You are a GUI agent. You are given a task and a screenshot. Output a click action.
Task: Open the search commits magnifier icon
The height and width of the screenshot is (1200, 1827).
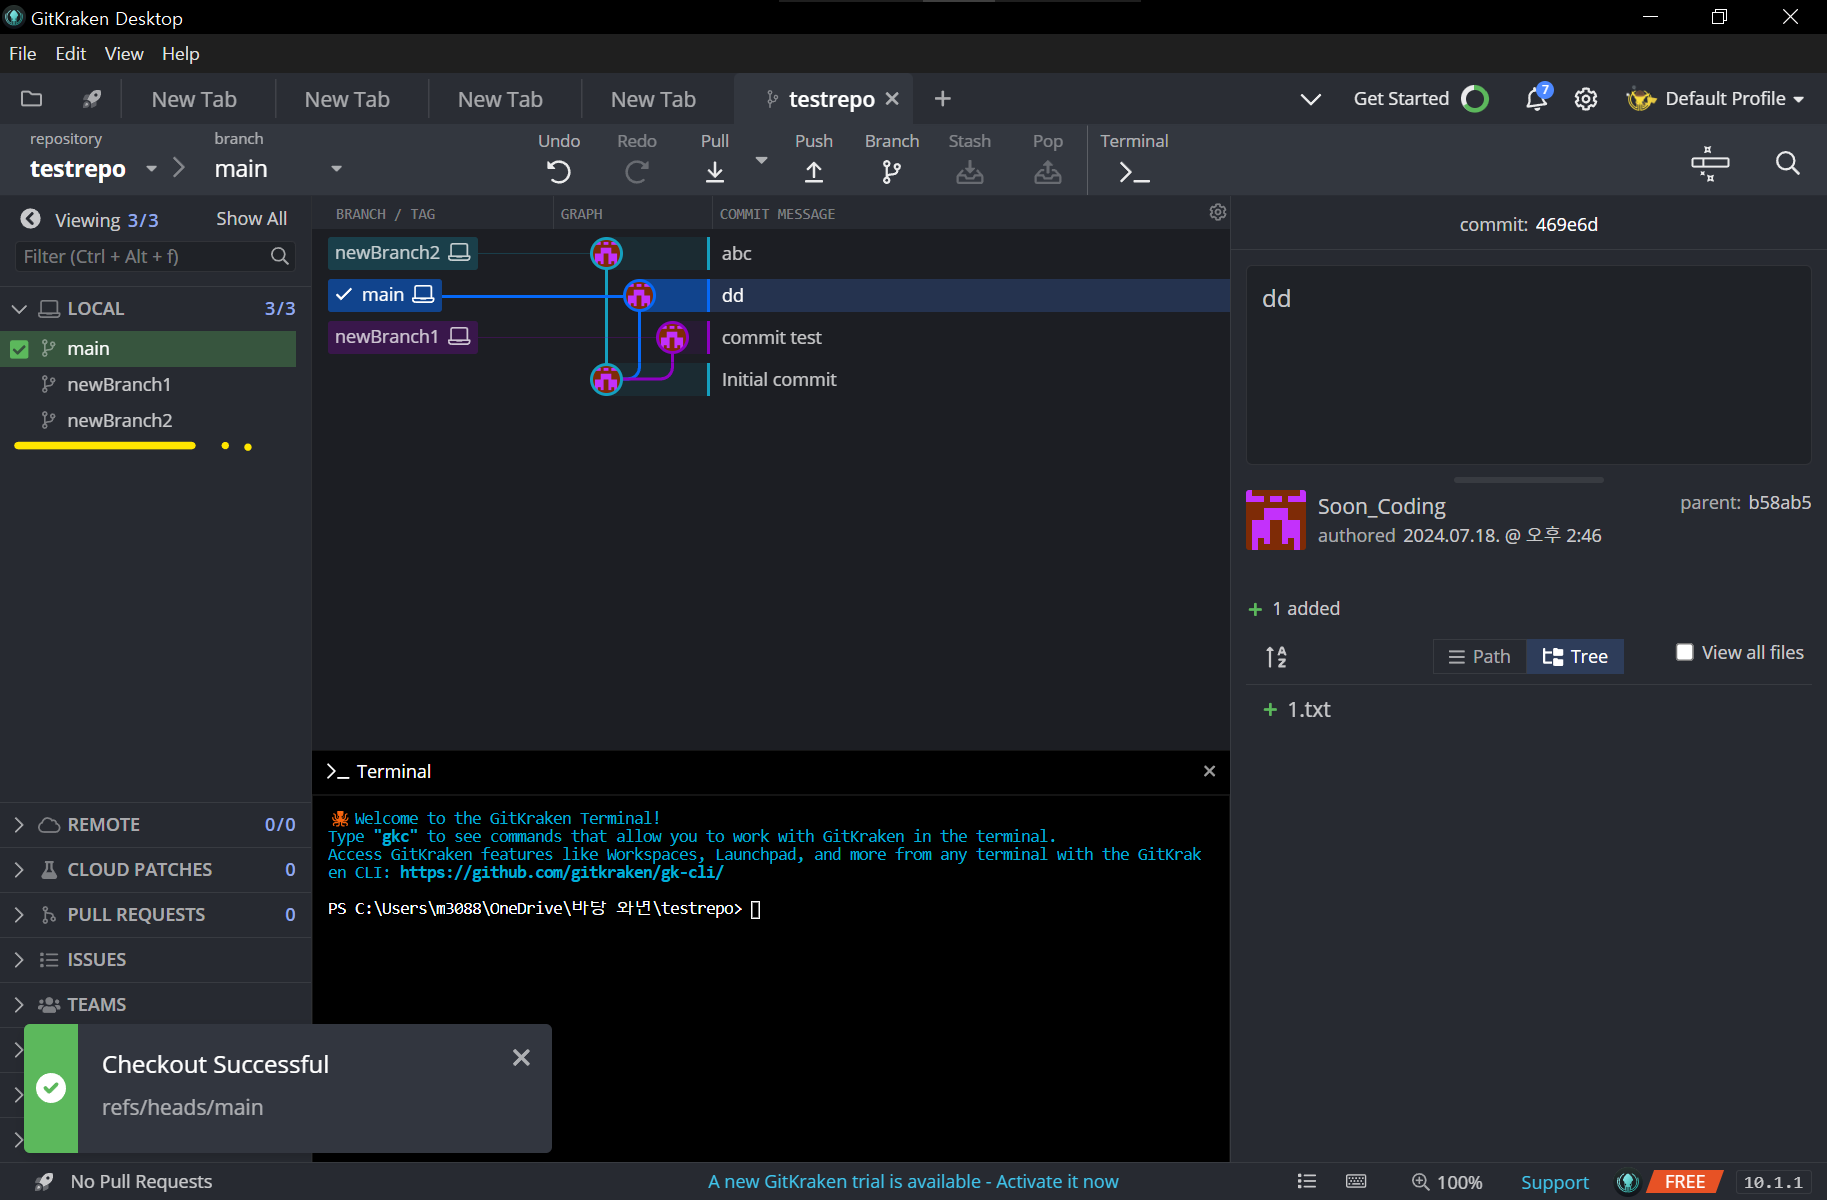coord(1787,163)
